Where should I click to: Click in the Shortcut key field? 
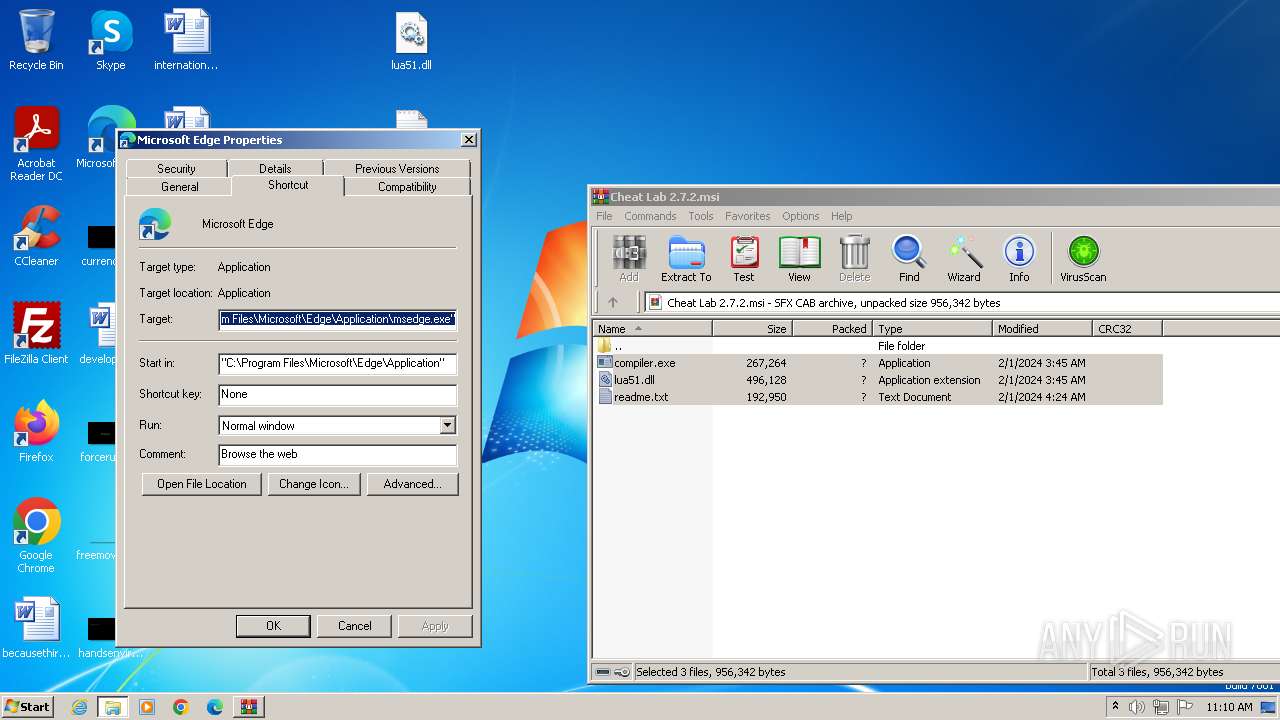pos(338,394)
